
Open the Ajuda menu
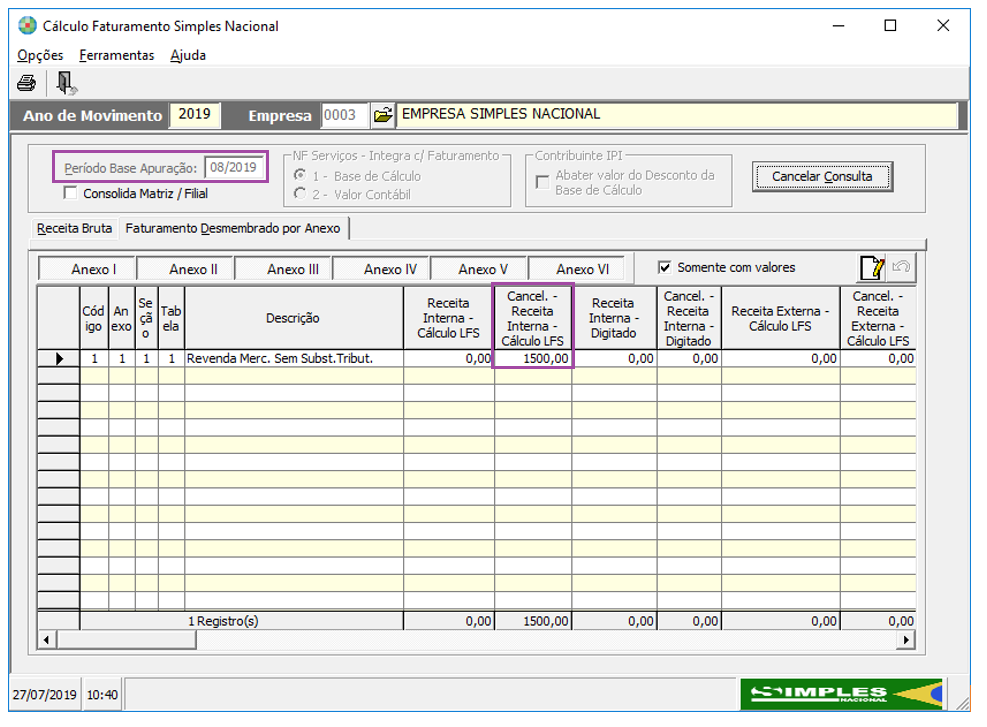[188, 55]
